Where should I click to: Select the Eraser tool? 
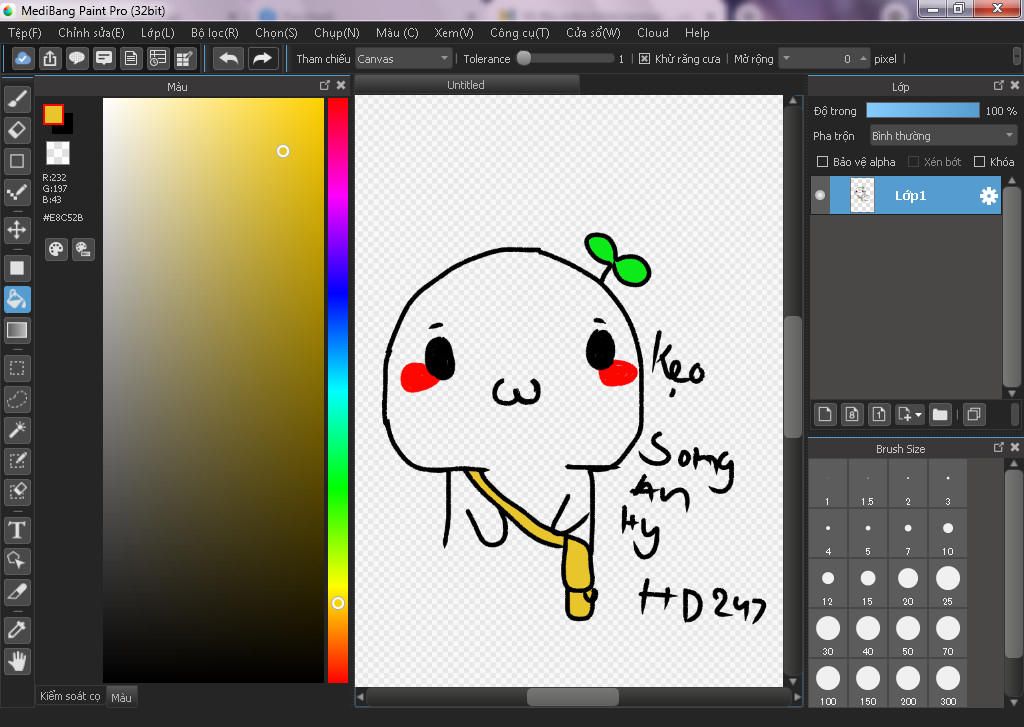tap(17, 130)
